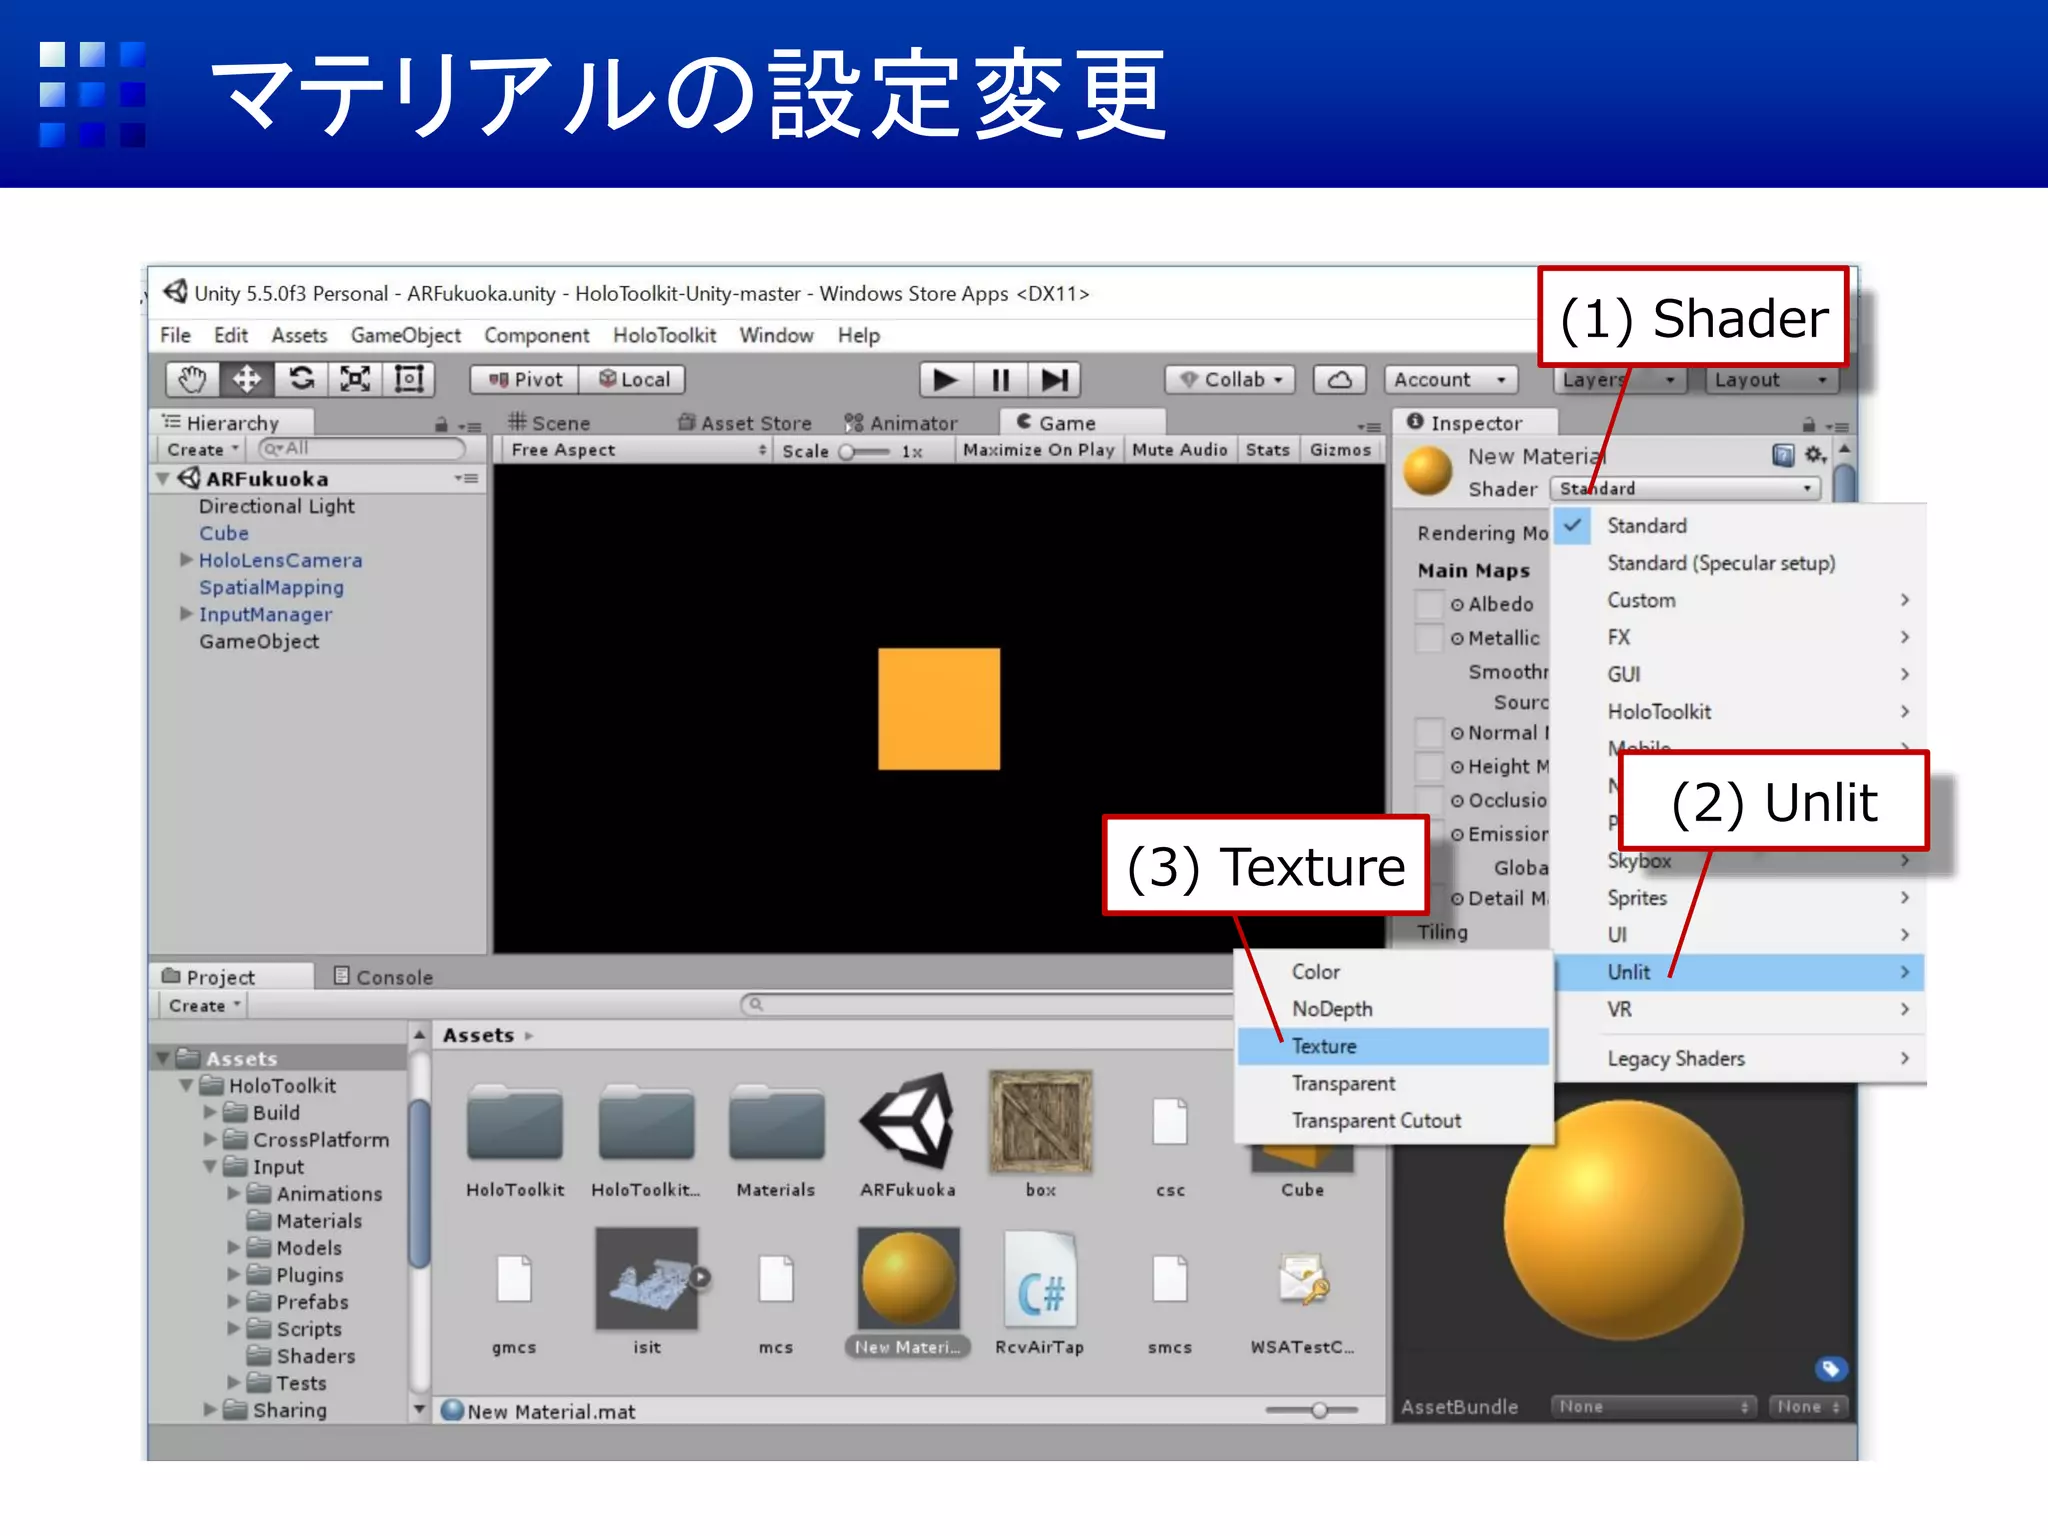The width and height of the screenshot is (2048, 1536).
Task: Open the Shader dropdown
Action: (1685, 489)
